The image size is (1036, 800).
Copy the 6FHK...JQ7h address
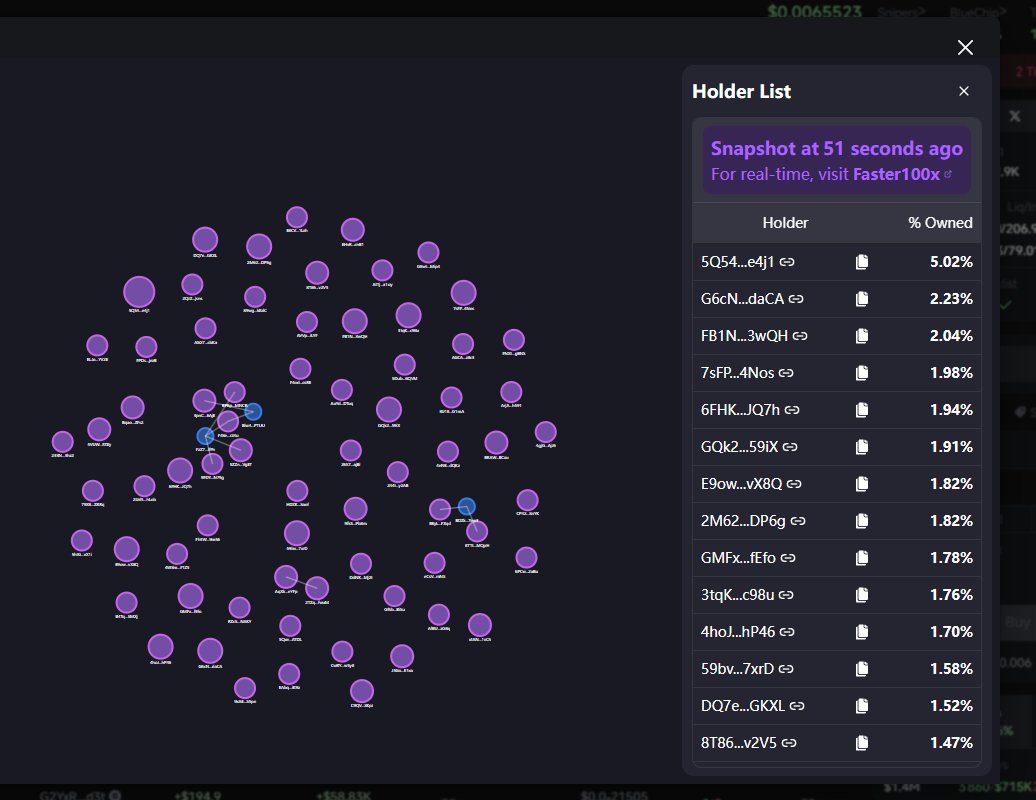point(862,410)
